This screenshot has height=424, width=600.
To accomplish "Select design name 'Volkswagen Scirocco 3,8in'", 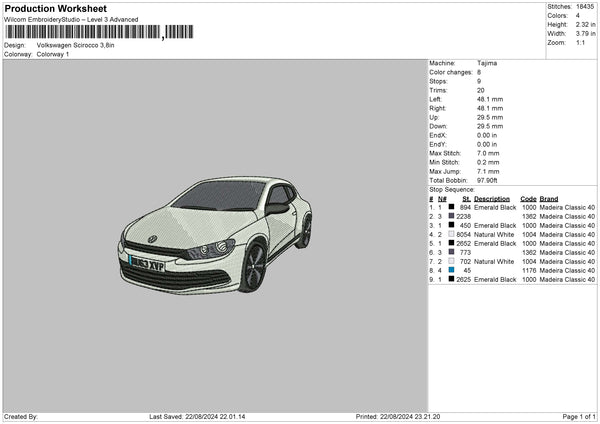I will pos(75,45).
